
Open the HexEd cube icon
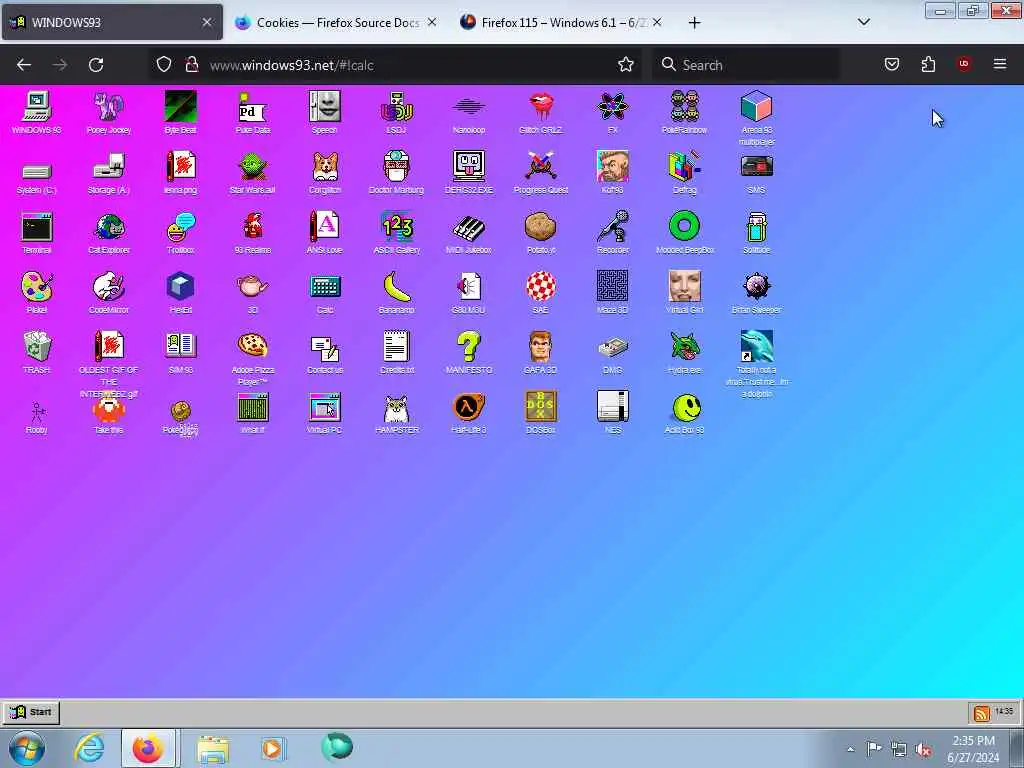180,287
